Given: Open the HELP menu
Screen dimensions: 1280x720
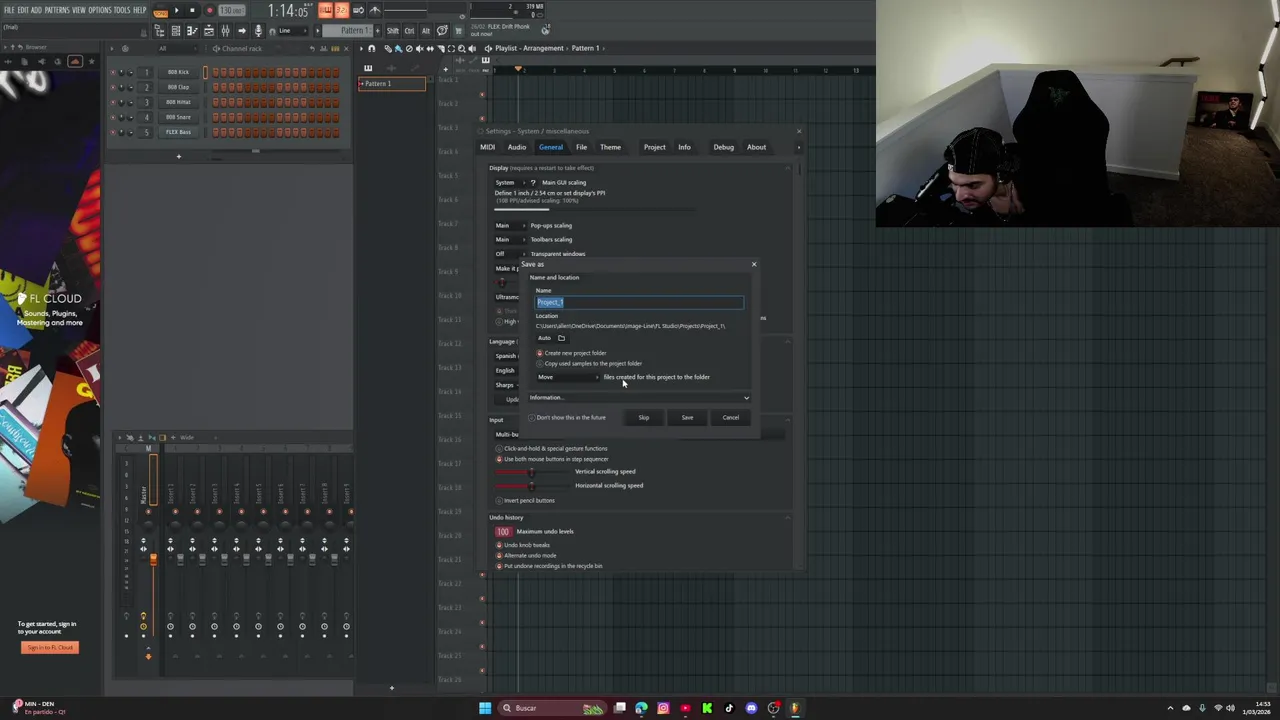Looking at the screenshot, I should click(x=139, y=10).
